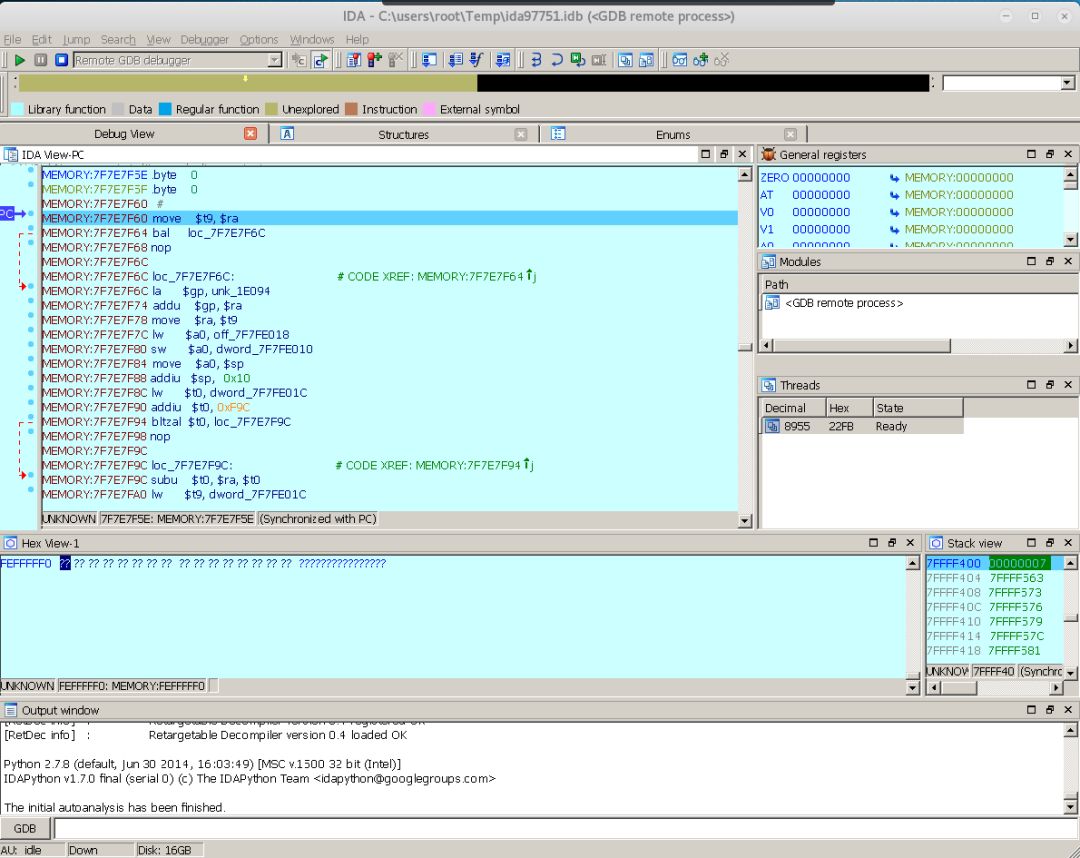The height and width of the screenshot is (858, 1080).
Task: Select the move $t9, $ra instruction line
Action: click(389, 218)
